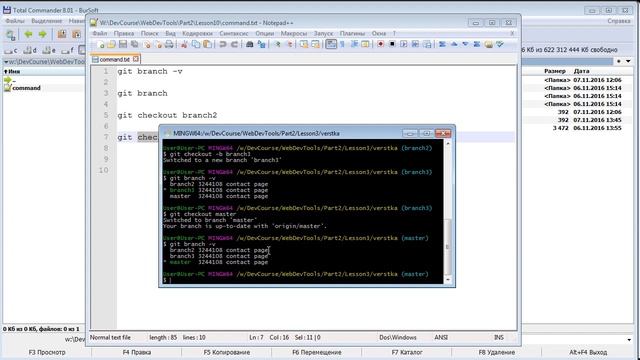Open the Поиск menu in Notepad++
Image resolution: width=640 pixels, height=360 pixels.
tap(149, 33)
